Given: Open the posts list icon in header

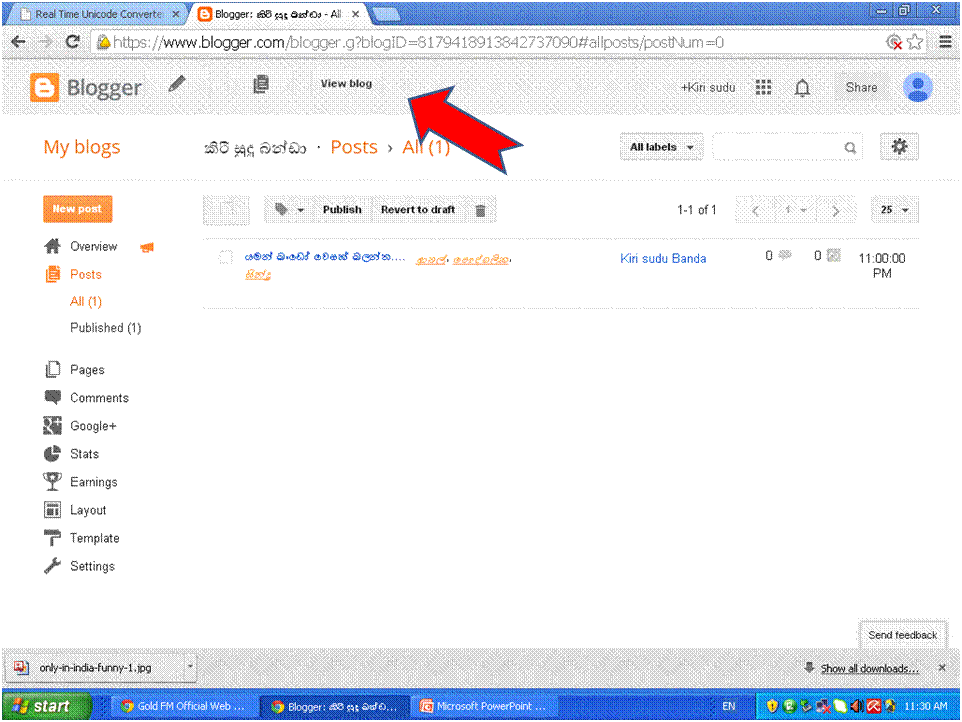Looking at the screenshot, I should click(261, 84).
